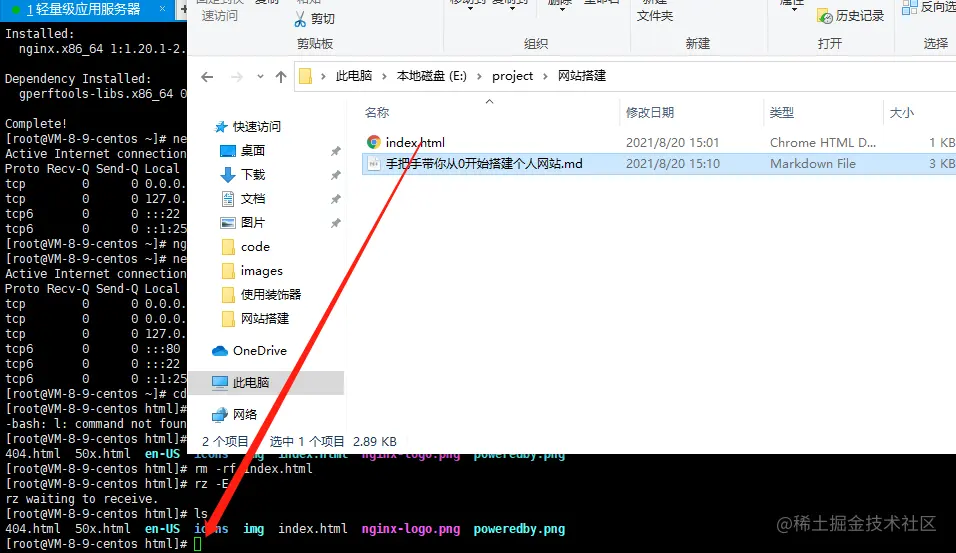Click the 网络 network icon in sidebar
956x553 pixels.
(219, 415)
